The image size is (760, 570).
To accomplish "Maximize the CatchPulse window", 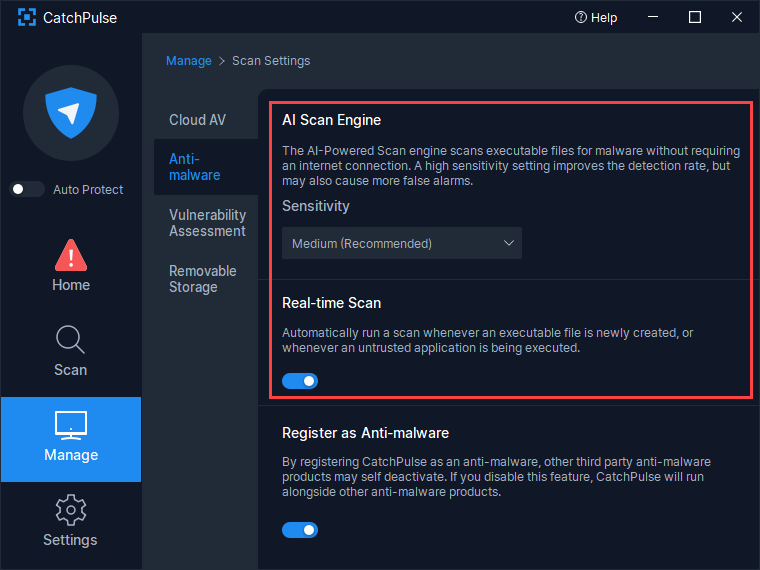I will coord(695,17).
